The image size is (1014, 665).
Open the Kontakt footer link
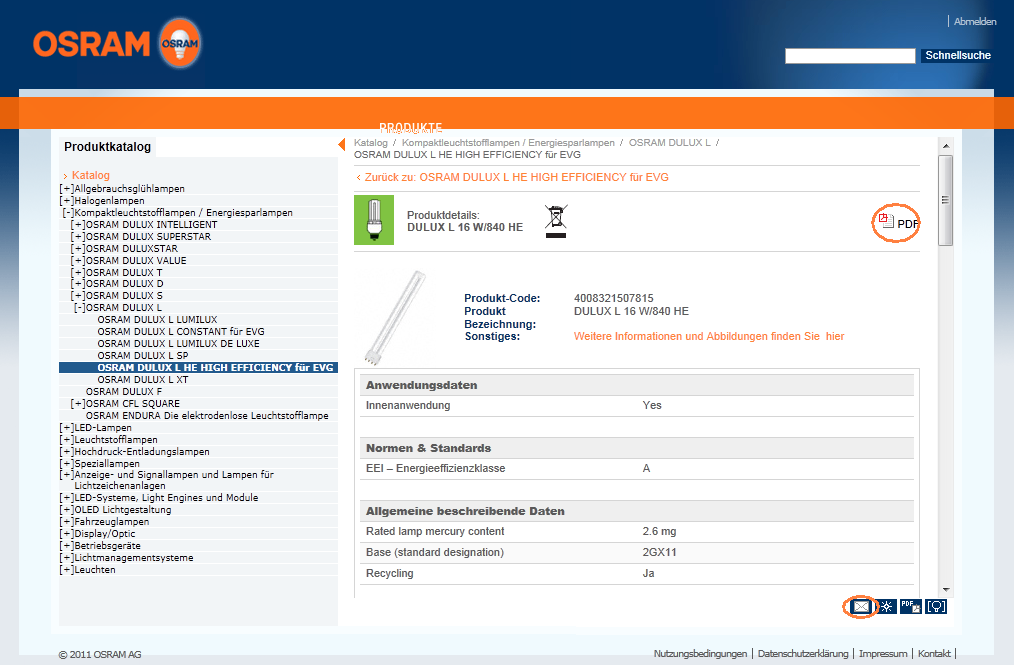tap(934, 653)
